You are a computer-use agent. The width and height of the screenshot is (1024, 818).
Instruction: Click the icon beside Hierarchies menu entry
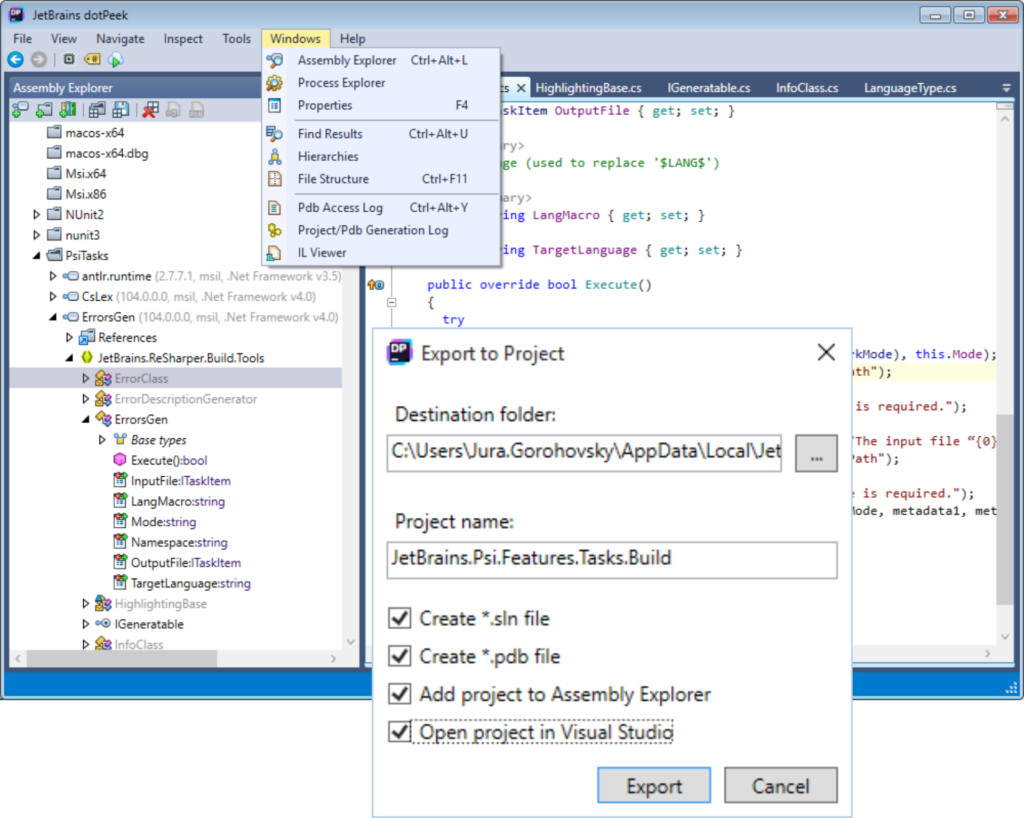pos(274,157)
